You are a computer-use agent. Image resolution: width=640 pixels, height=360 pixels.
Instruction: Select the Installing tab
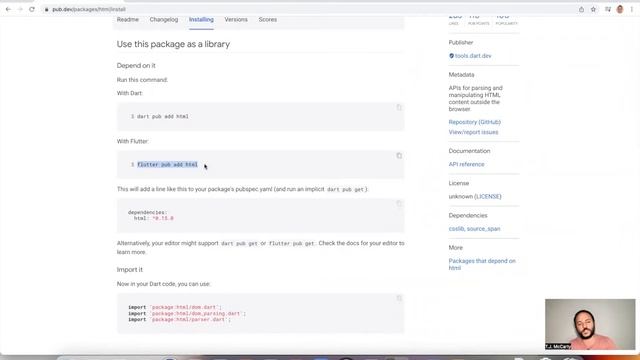click(x=201, y=20)
